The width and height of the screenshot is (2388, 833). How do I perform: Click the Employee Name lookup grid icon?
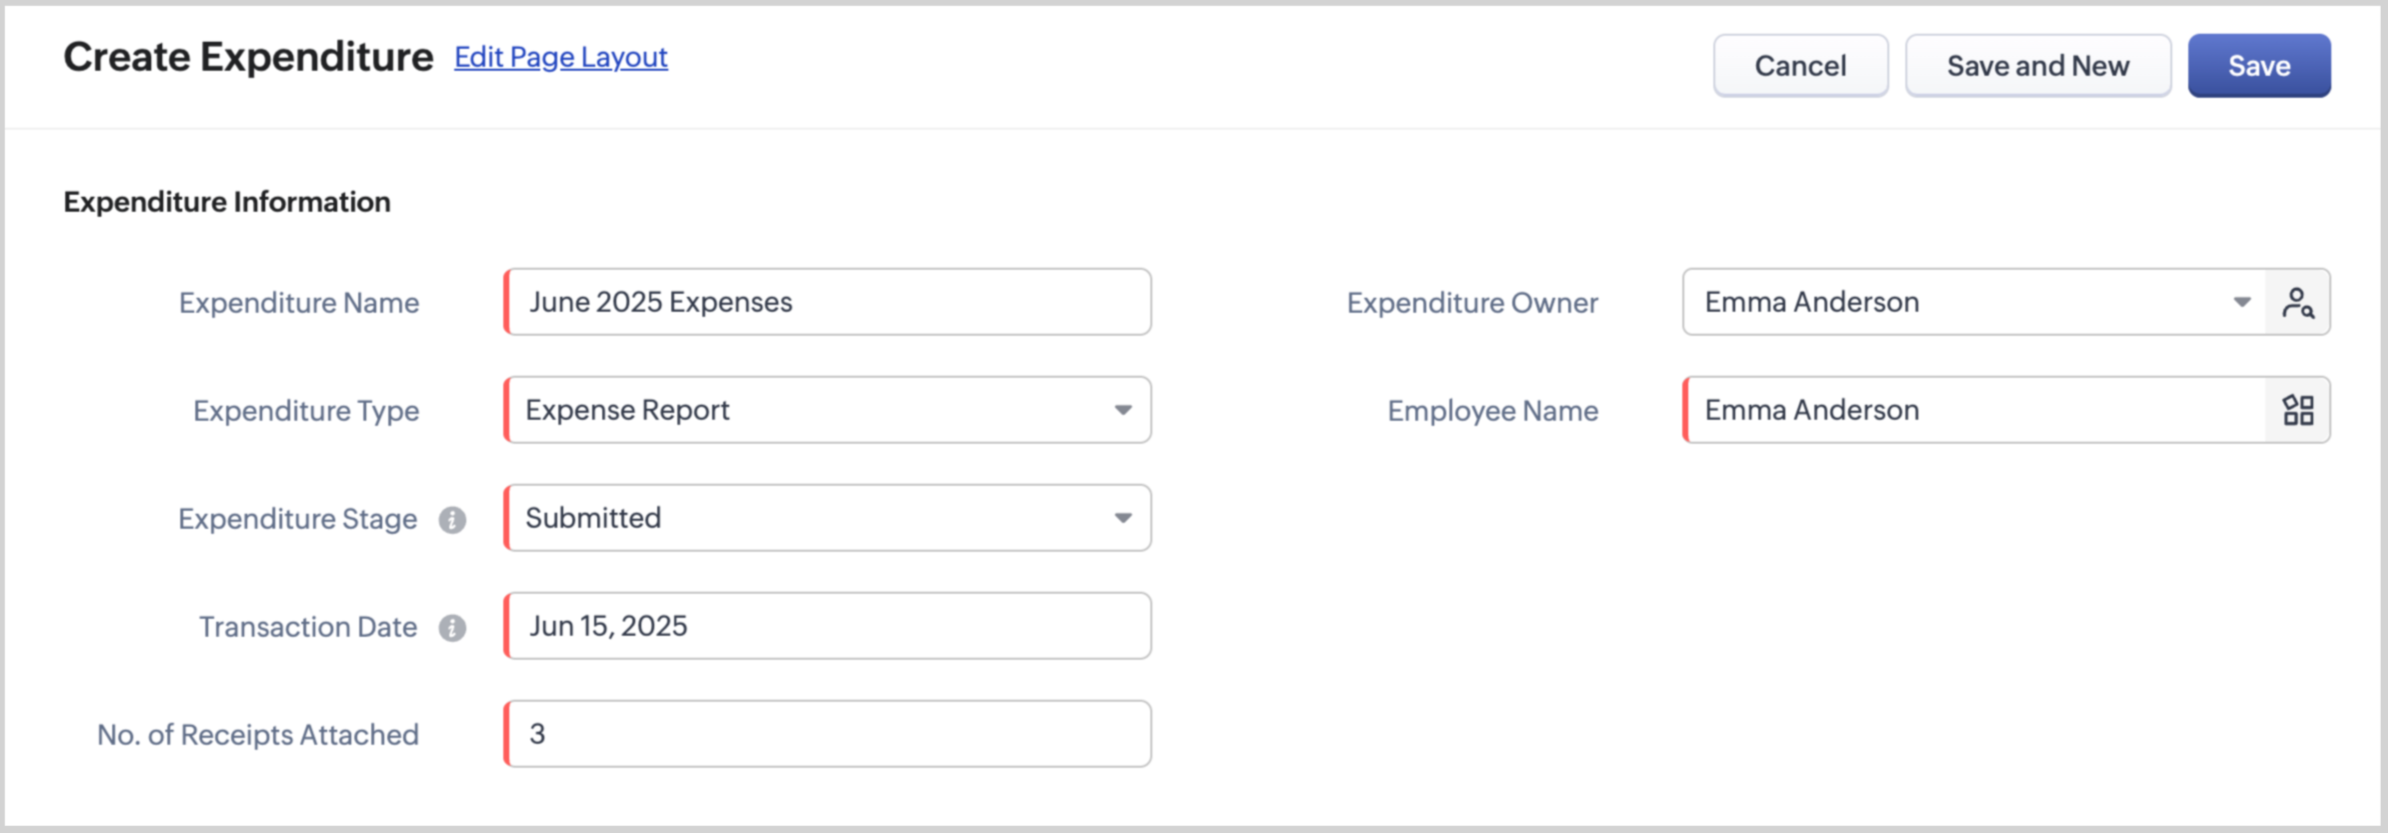[2297, 410]
